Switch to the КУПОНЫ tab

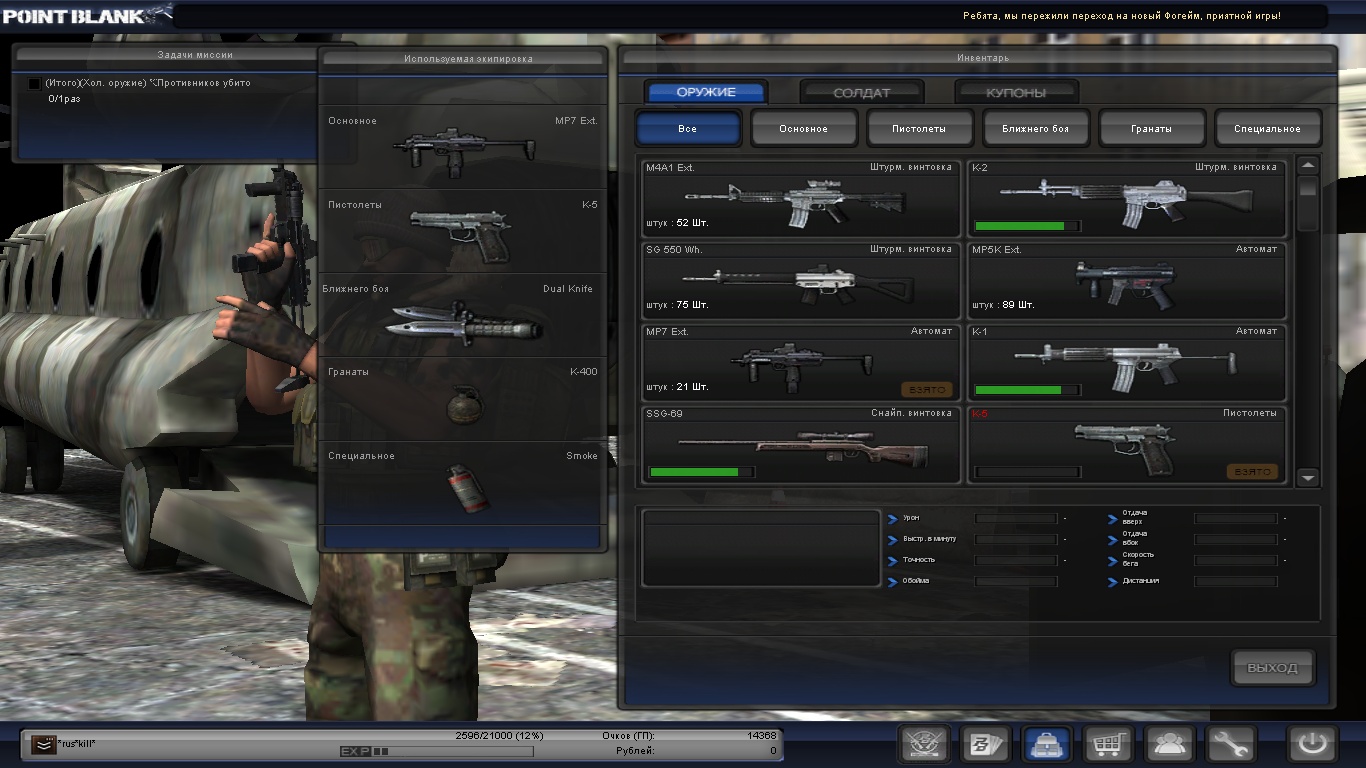coord(1016,92)
